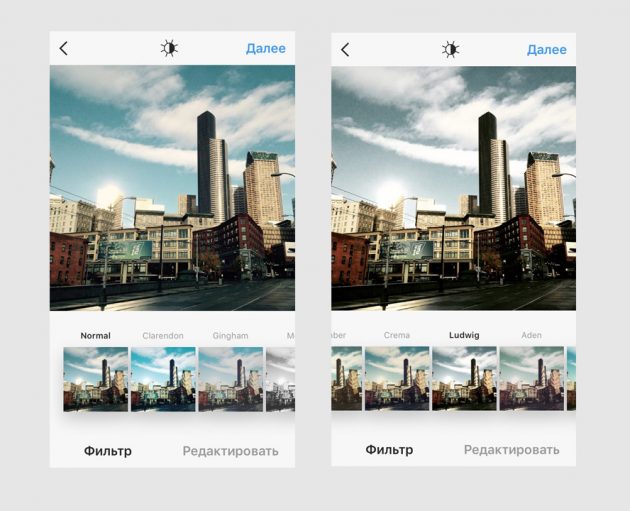This screenshot has height=511, width=630.
Task: Tap the back arrow on the right screen
Action: tap(345, 49)
